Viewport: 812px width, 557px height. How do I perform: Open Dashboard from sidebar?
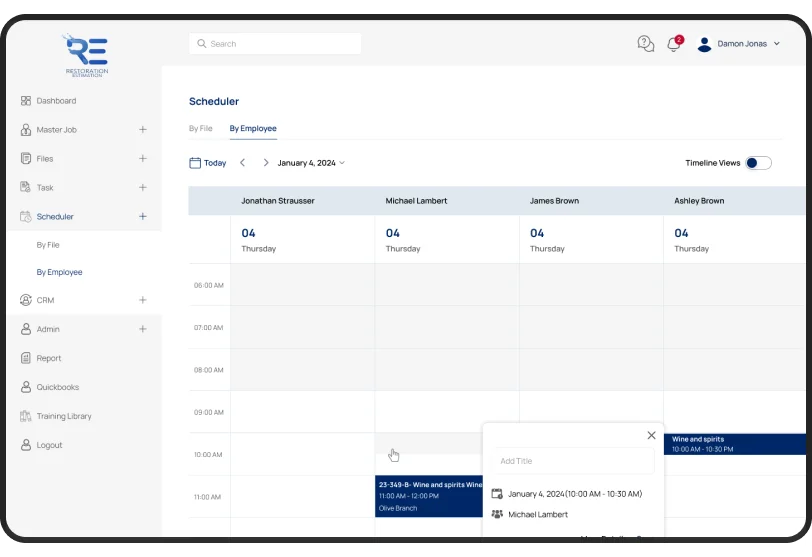coord(56,100)
